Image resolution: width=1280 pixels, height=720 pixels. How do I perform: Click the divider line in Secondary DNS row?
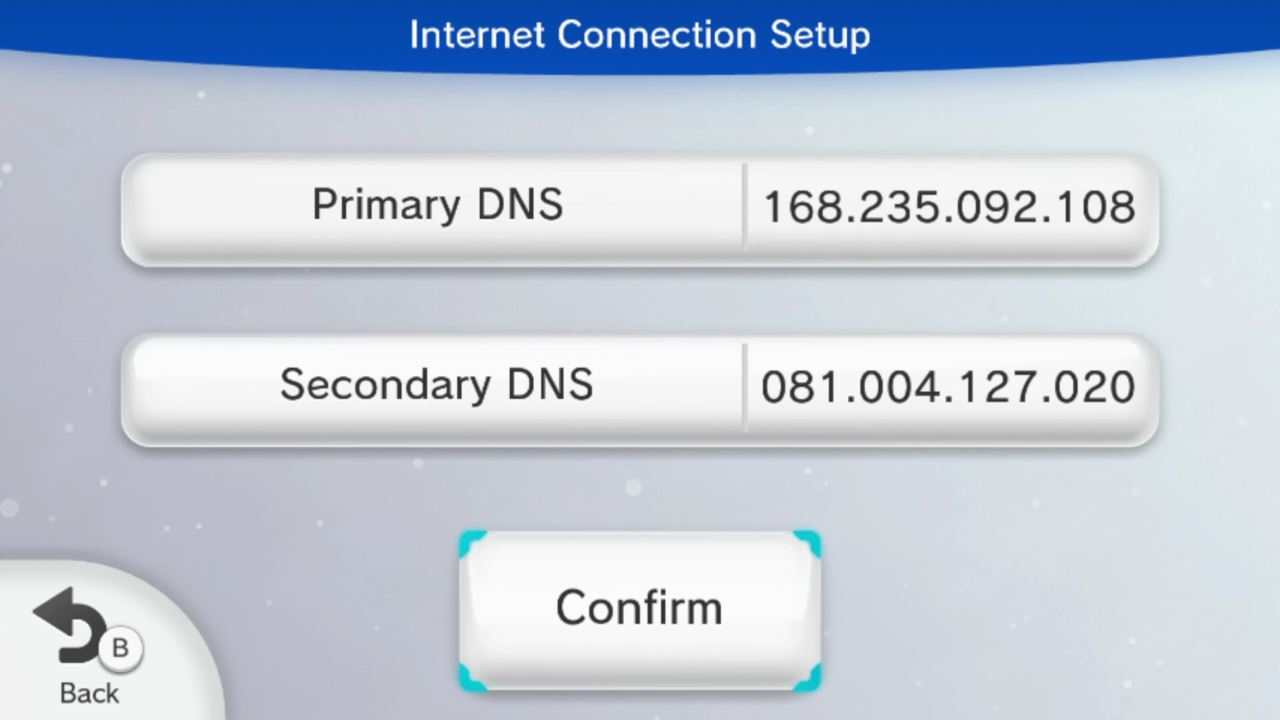[744, 387]
